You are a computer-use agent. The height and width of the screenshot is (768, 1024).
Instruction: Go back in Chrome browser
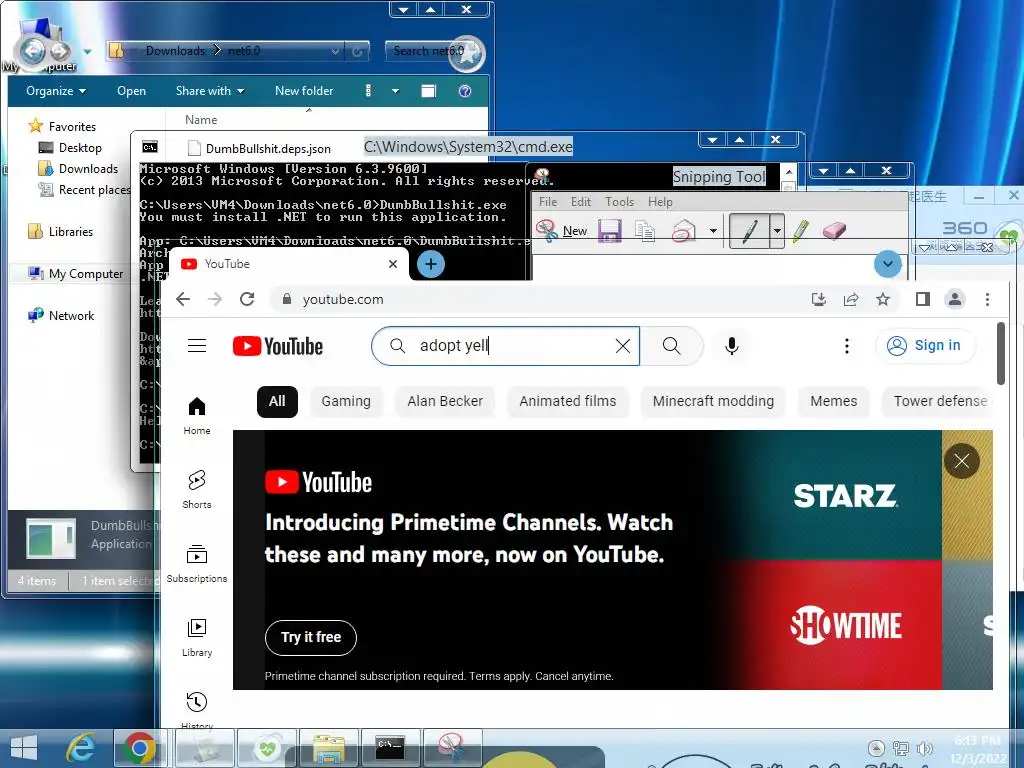(183, 299)
